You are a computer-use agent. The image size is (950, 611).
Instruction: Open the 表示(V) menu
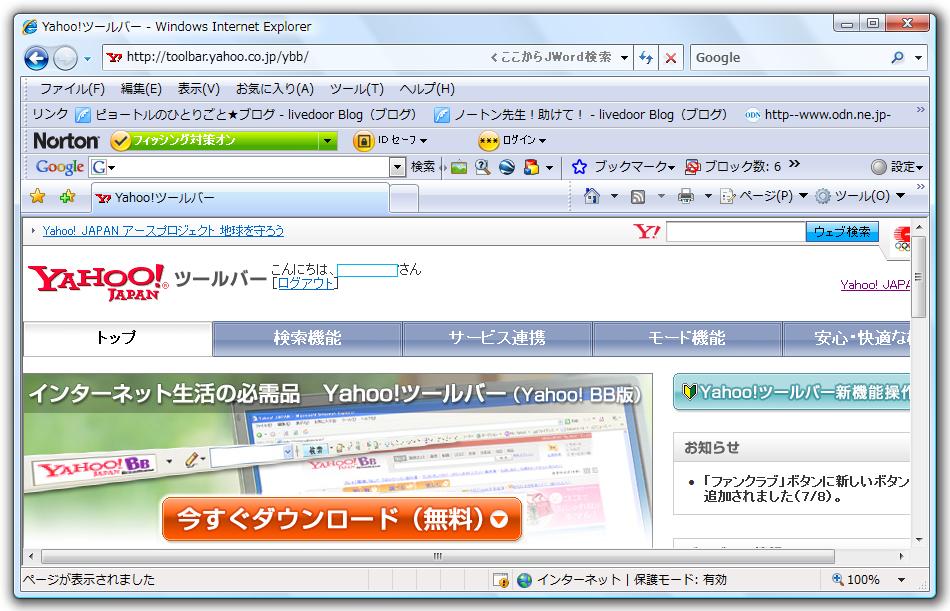tap(198, 89)
